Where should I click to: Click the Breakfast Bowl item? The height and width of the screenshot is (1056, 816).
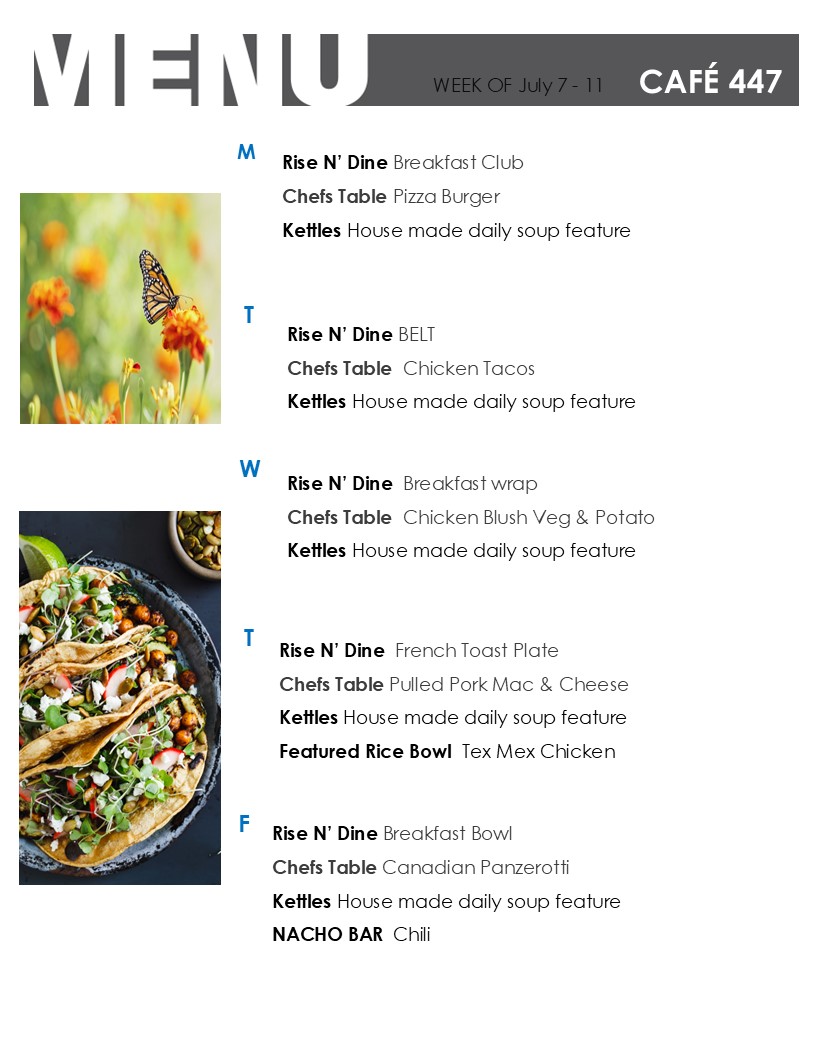(448, 834)
